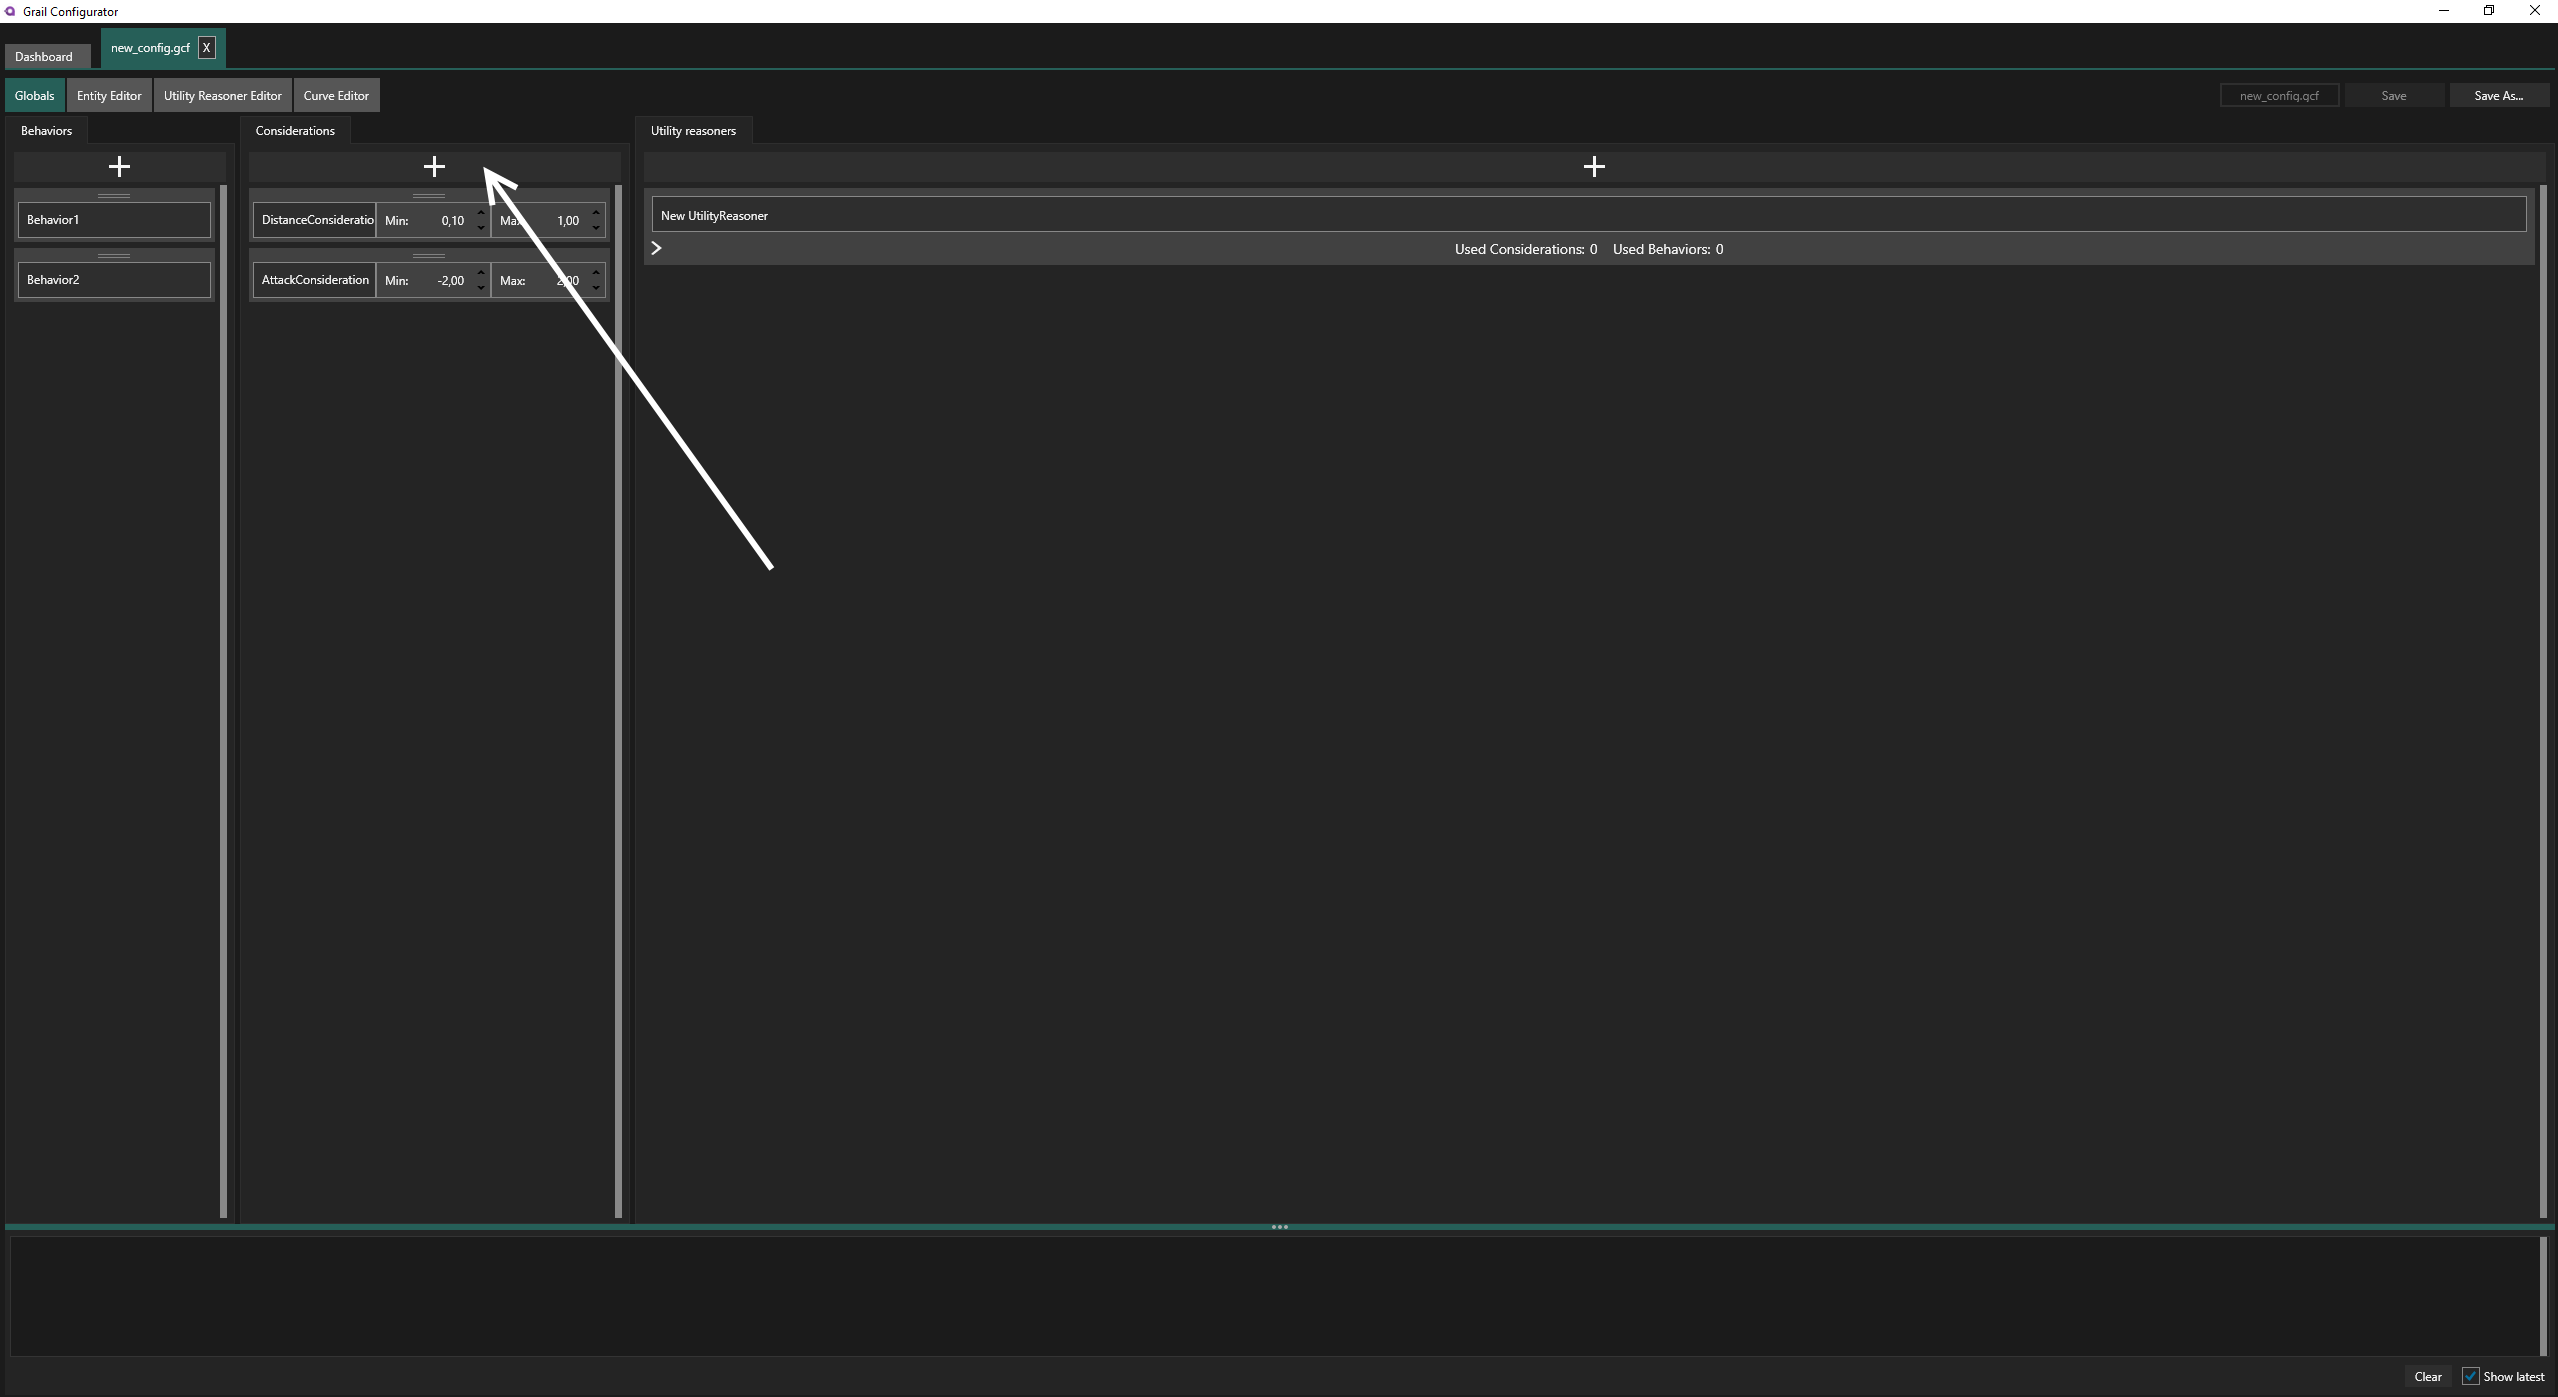Open the Curve Editor tab
This screenshot has width=2558, height=1397.
[336, 95]
